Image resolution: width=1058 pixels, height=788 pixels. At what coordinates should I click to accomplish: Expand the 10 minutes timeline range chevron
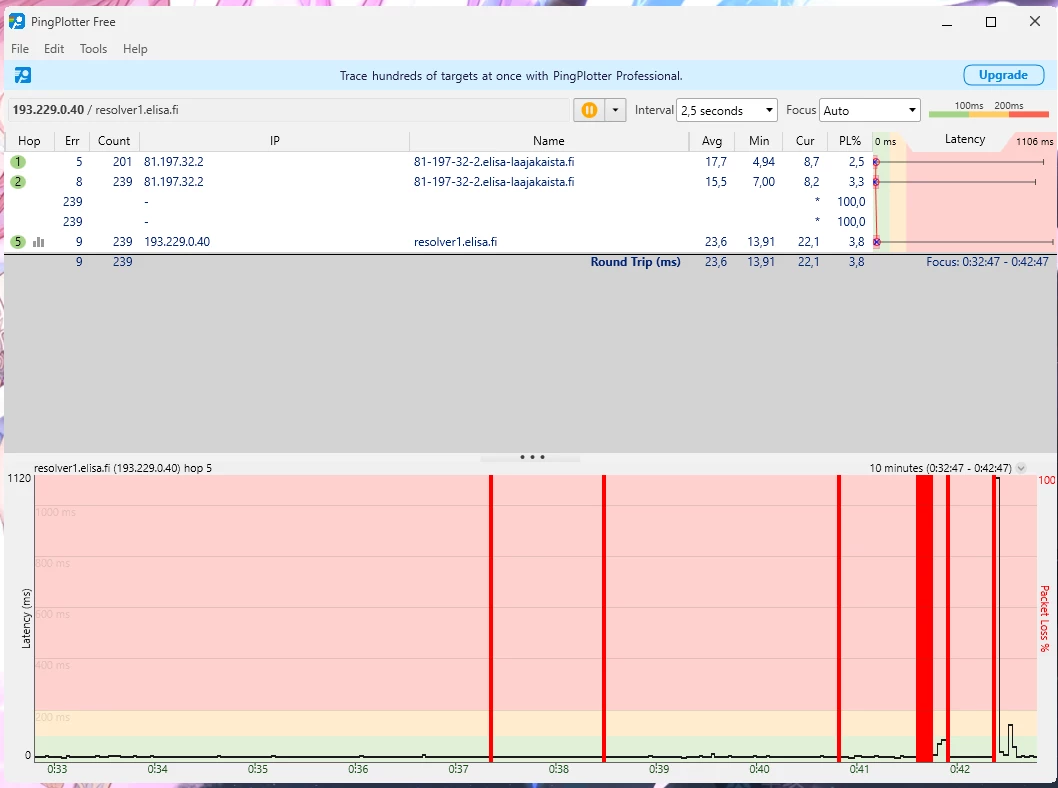[1021, 468]
